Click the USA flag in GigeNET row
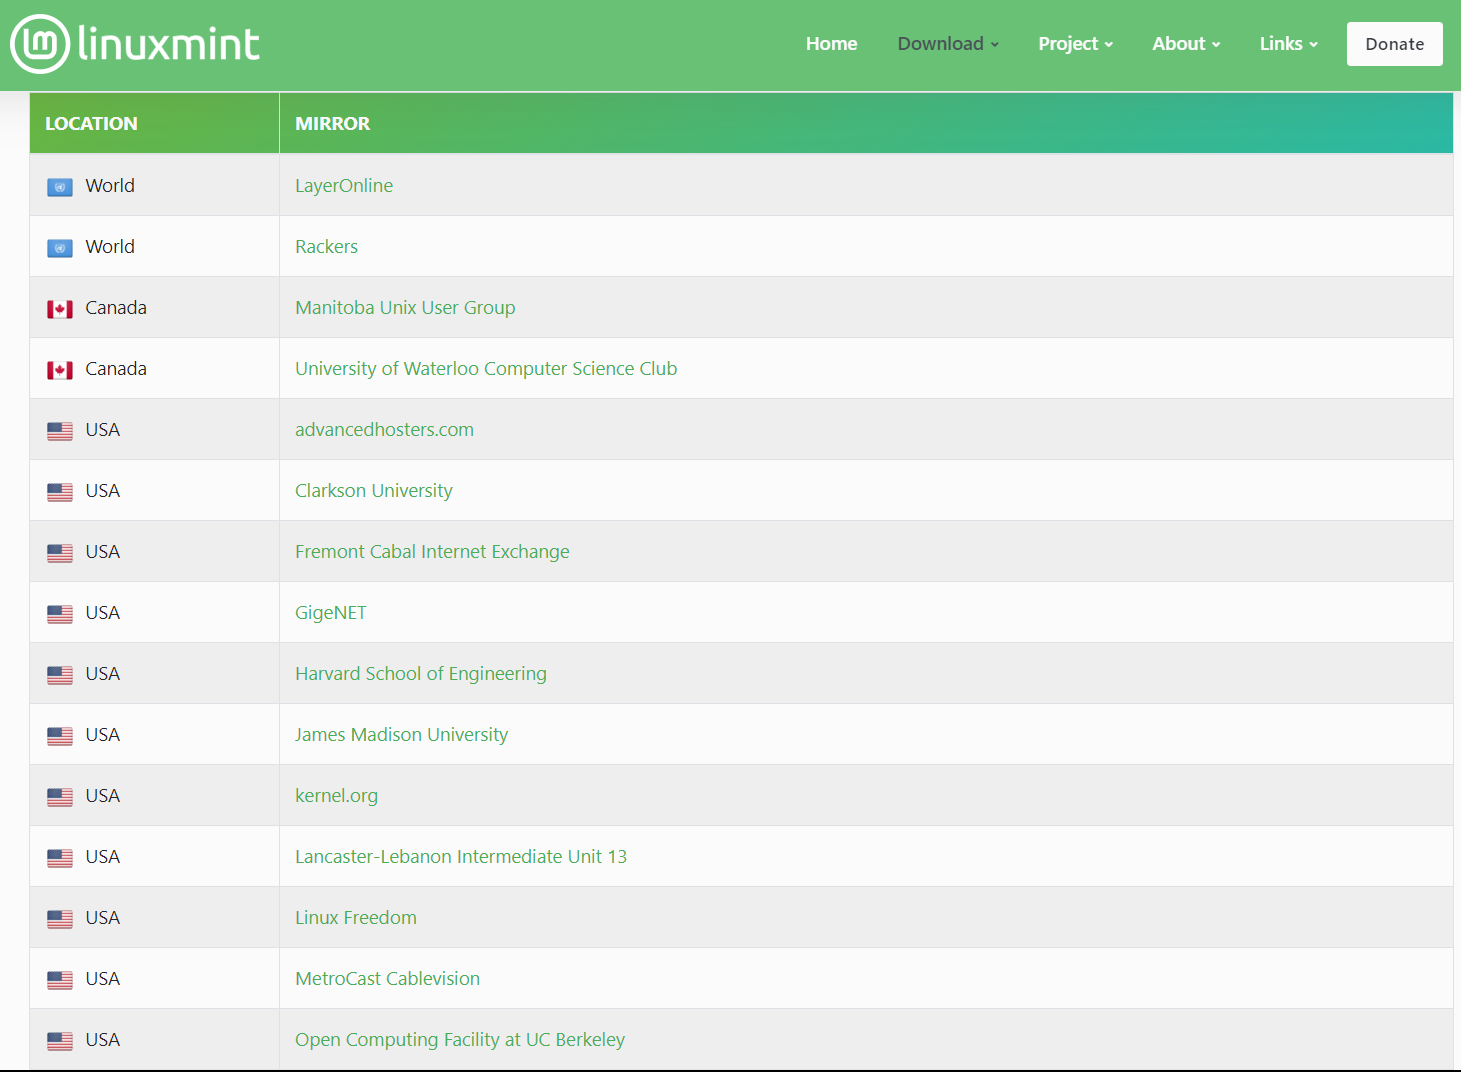This screenshot has height=1072, width=1461. [60, 614]
